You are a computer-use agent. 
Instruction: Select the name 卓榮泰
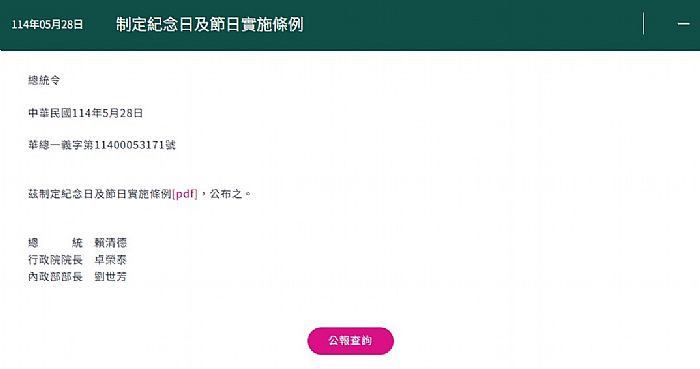point(110,260)
